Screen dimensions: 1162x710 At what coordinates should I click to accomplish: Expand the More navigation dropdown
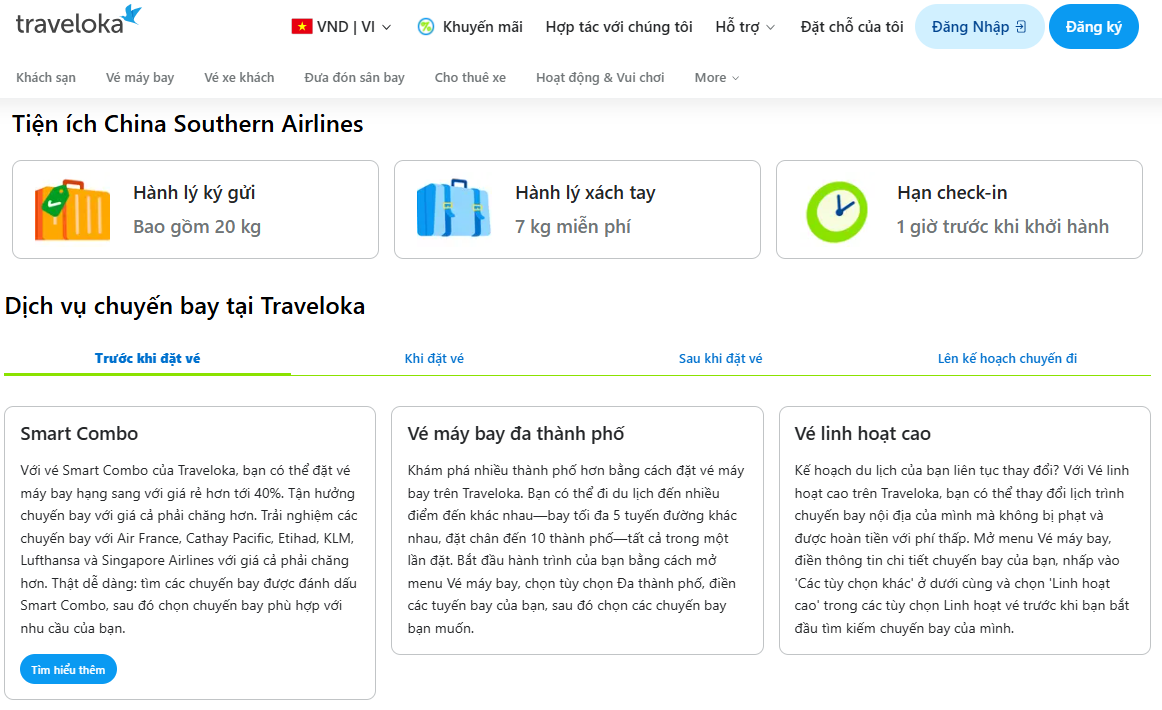(x=717, y=78)
